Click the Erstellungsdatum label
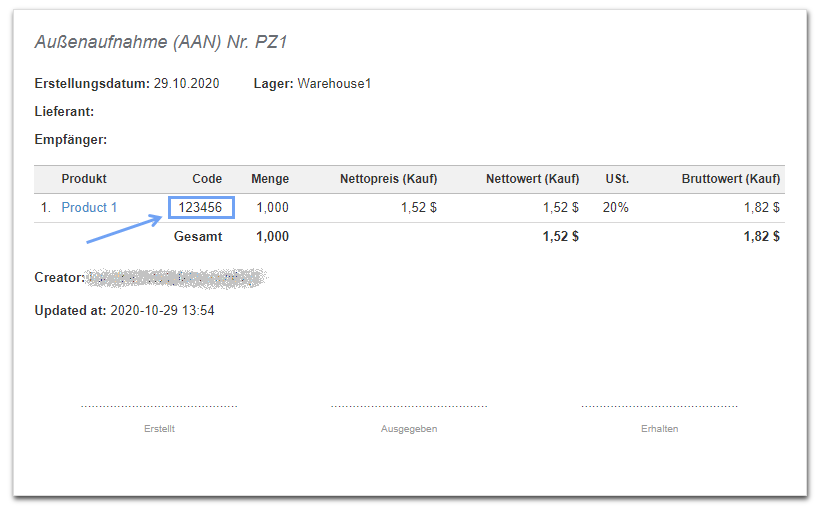Image resolution: width=819 pixels, height=511 pixels. click(x=92, y=84)
